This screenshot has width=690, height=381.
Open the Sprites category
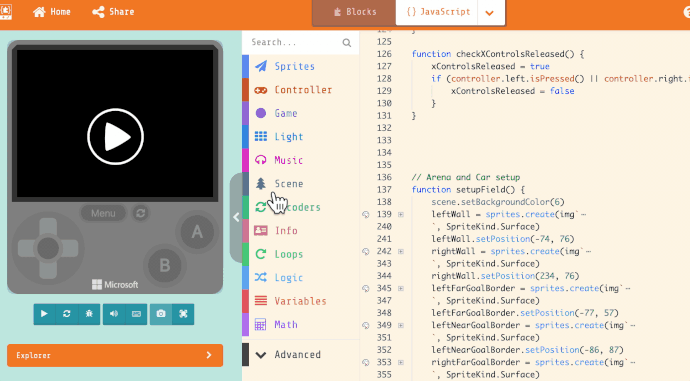[x=301, y=66]
